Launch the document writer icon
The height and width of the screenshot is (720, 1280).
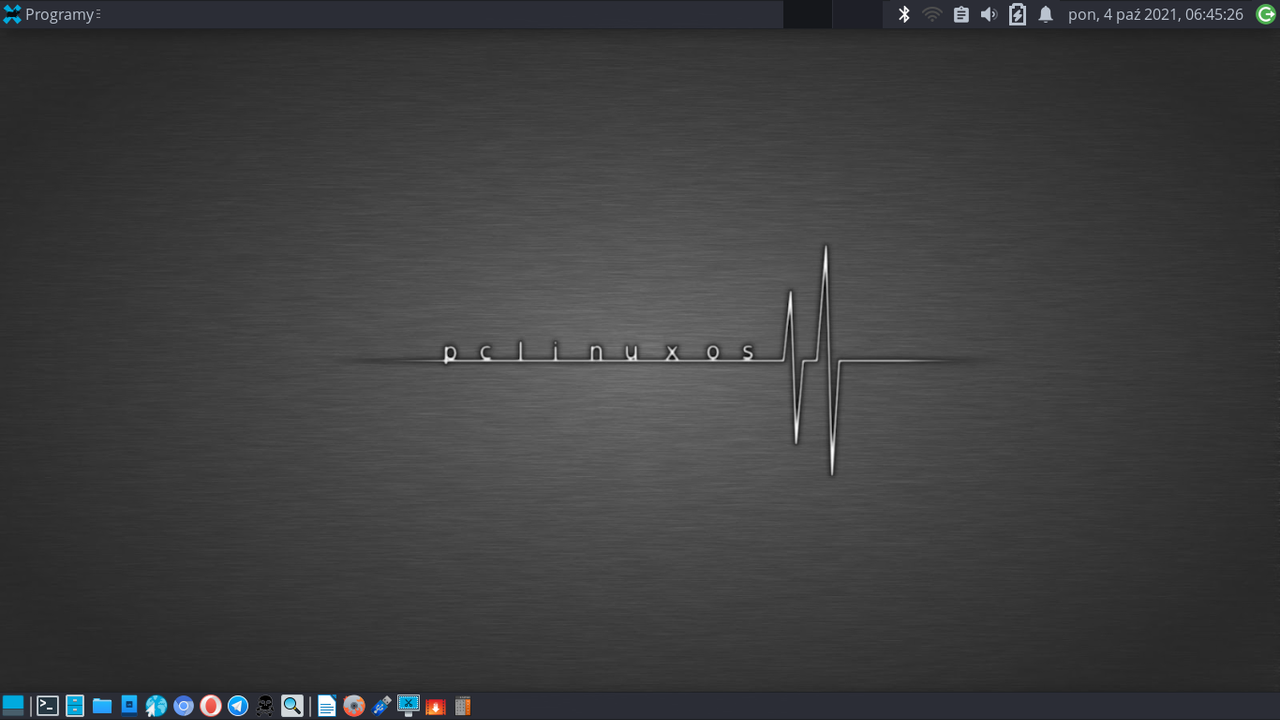tap(326, 706)
